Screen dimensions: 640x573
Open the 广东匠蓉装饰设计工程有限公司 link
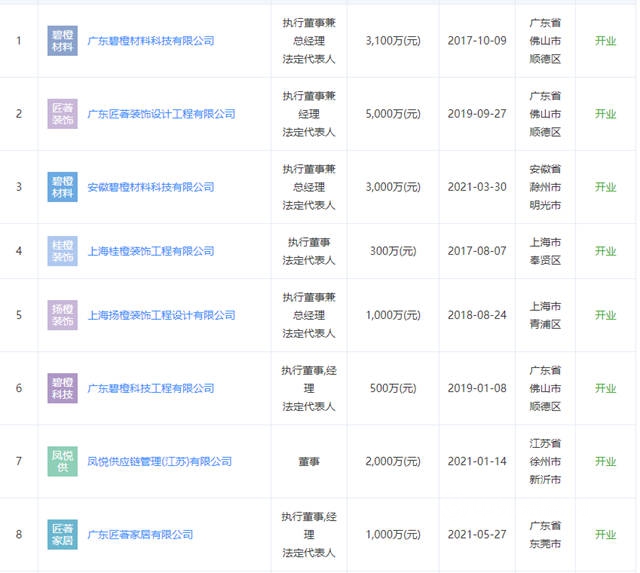click(x=162, y=114)
